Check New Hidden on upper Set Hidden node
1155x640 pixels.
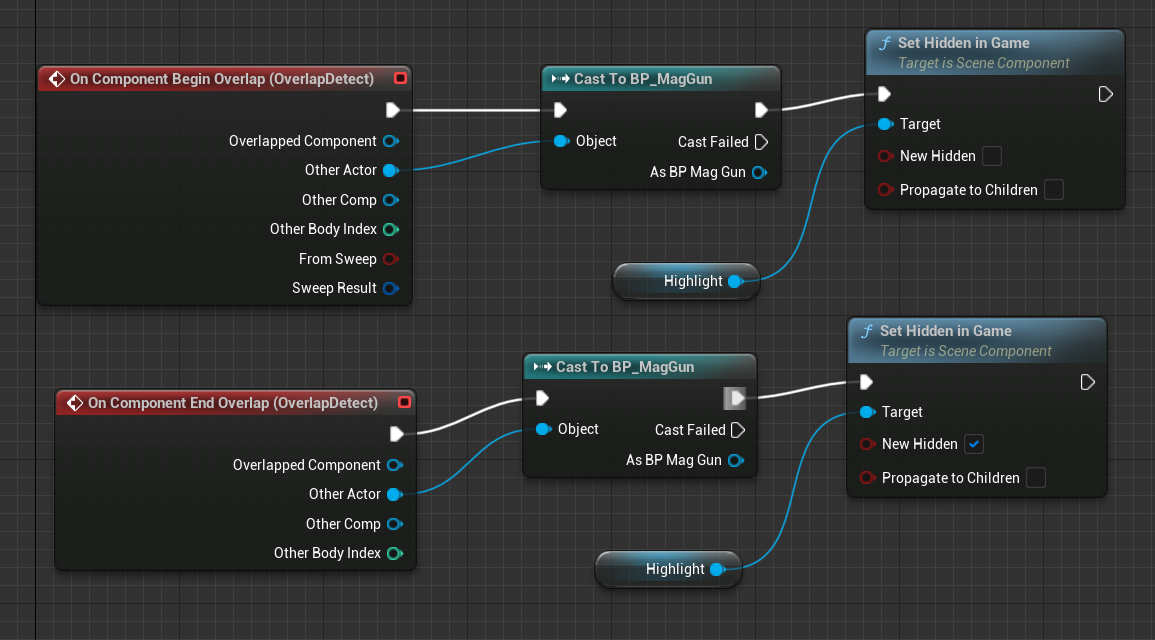(992, 156)
